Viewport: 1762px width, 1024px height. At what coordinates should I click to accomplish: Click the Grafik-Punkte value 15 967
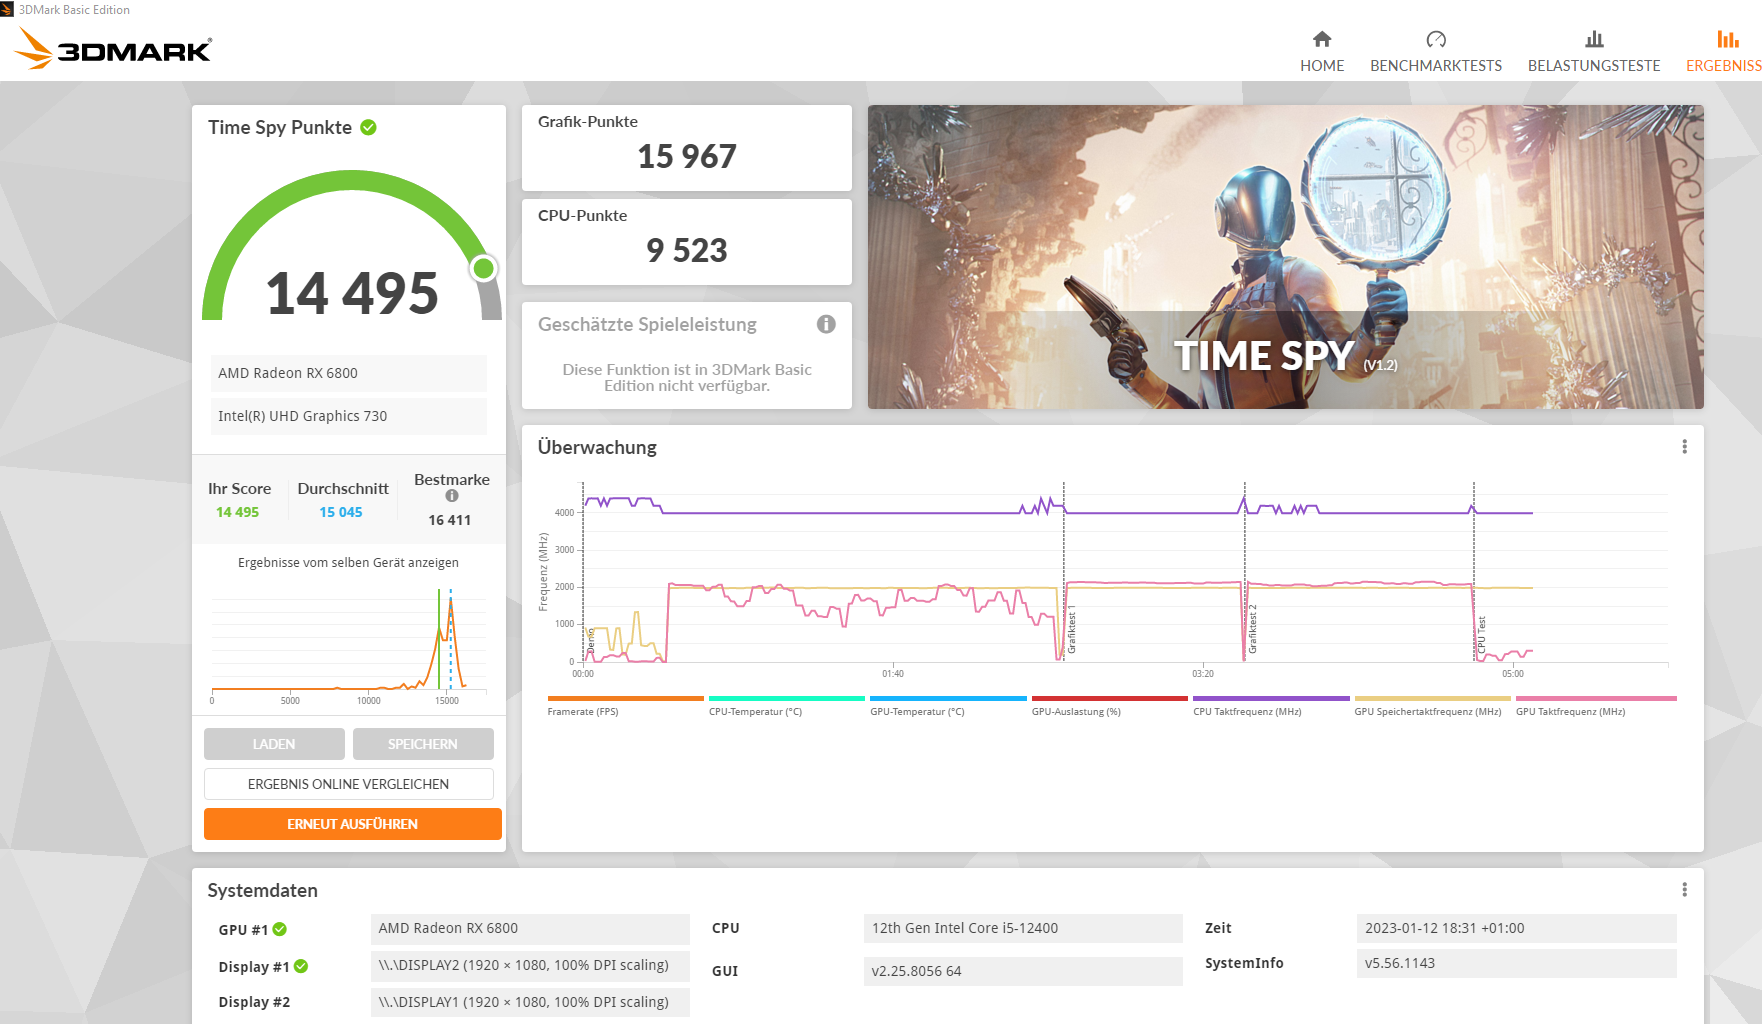click(x=687, y=156)
